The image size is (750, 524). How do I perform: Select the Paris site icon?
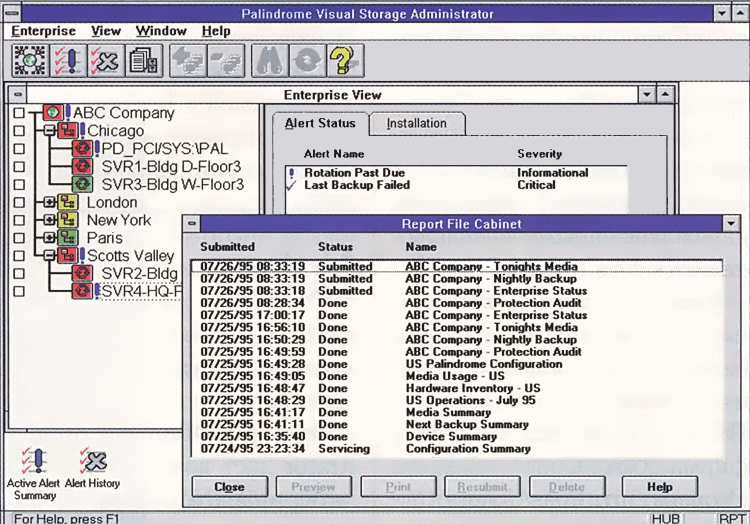[67, 238]
